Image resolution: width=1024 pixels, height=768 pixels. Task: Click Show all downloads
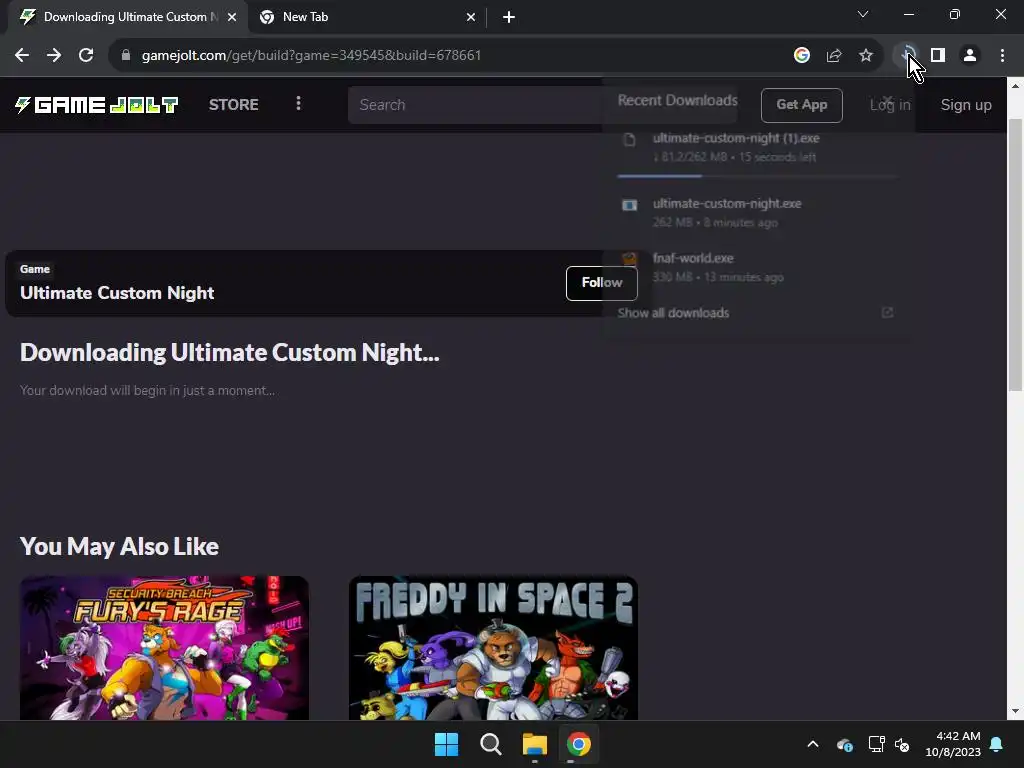point(673,313)
